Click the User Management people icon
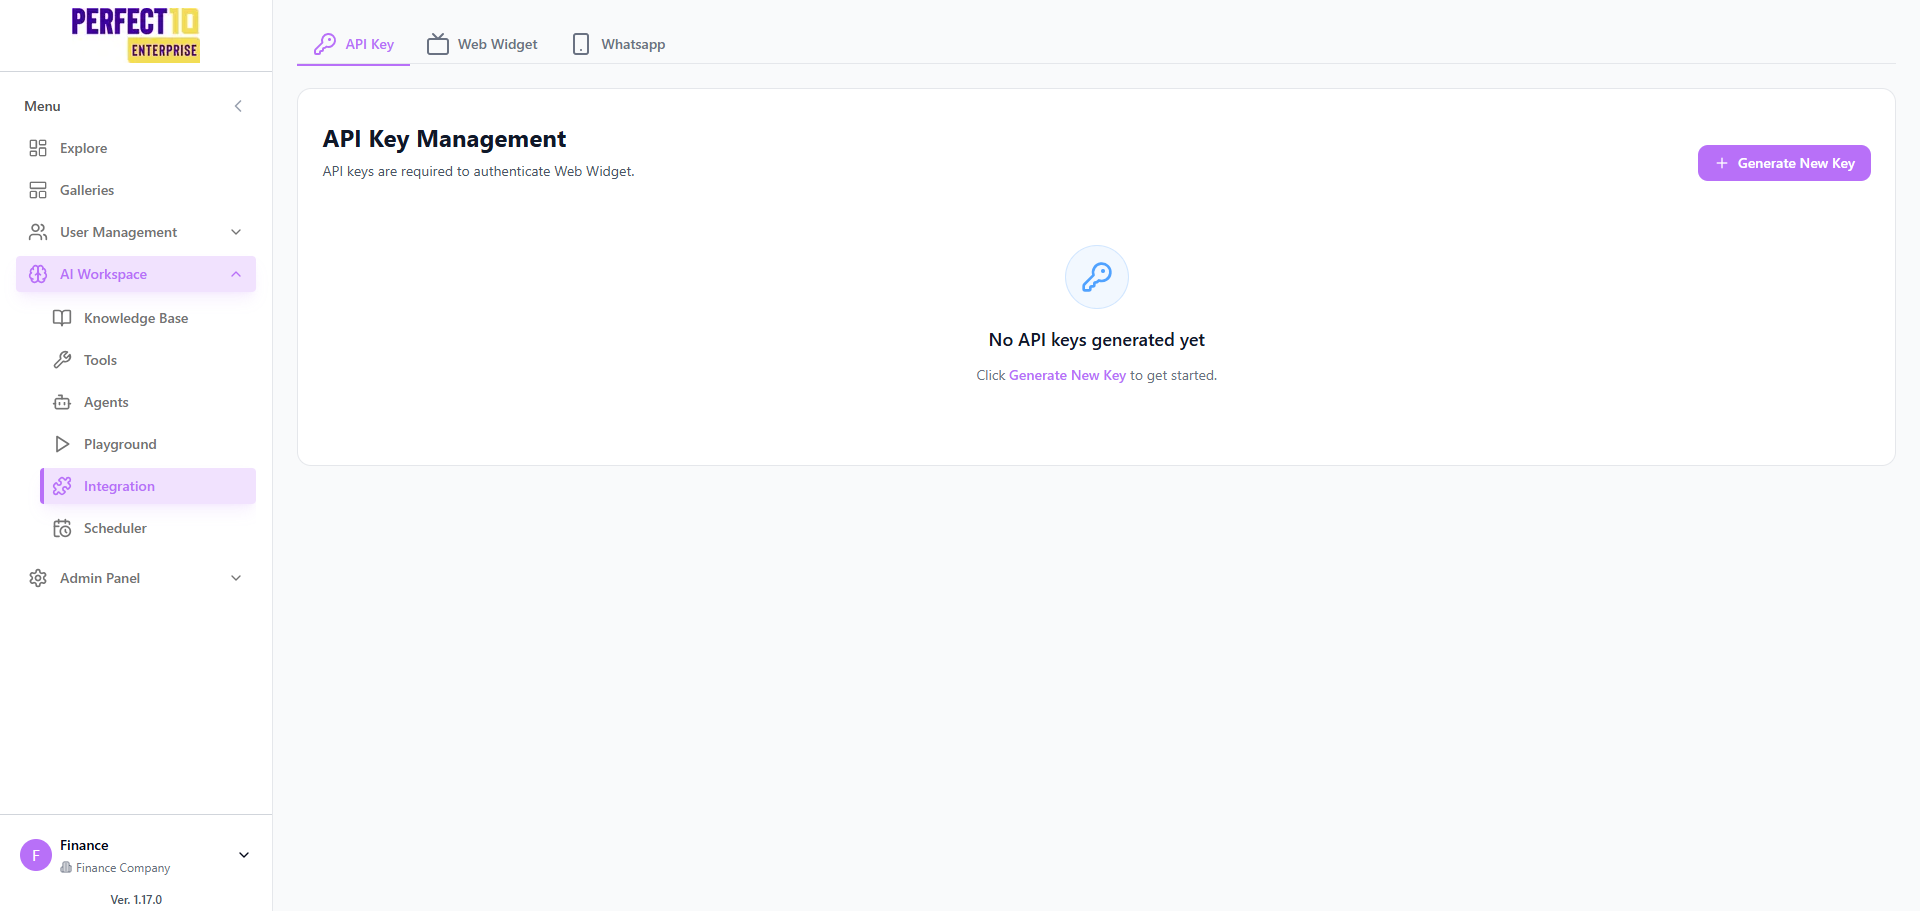This screenshot has width=1920, height=911. 38,232
